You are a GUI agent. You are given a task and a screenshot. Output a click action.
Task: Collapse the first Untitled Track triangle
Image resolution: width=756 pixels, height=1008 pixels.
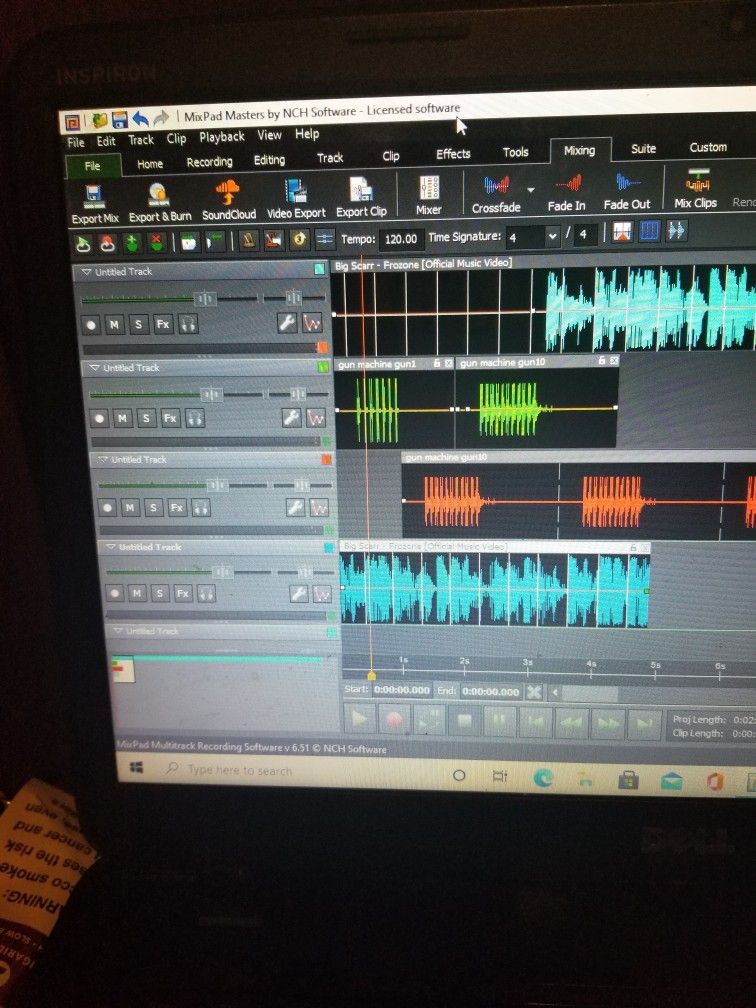coord(87,273)
